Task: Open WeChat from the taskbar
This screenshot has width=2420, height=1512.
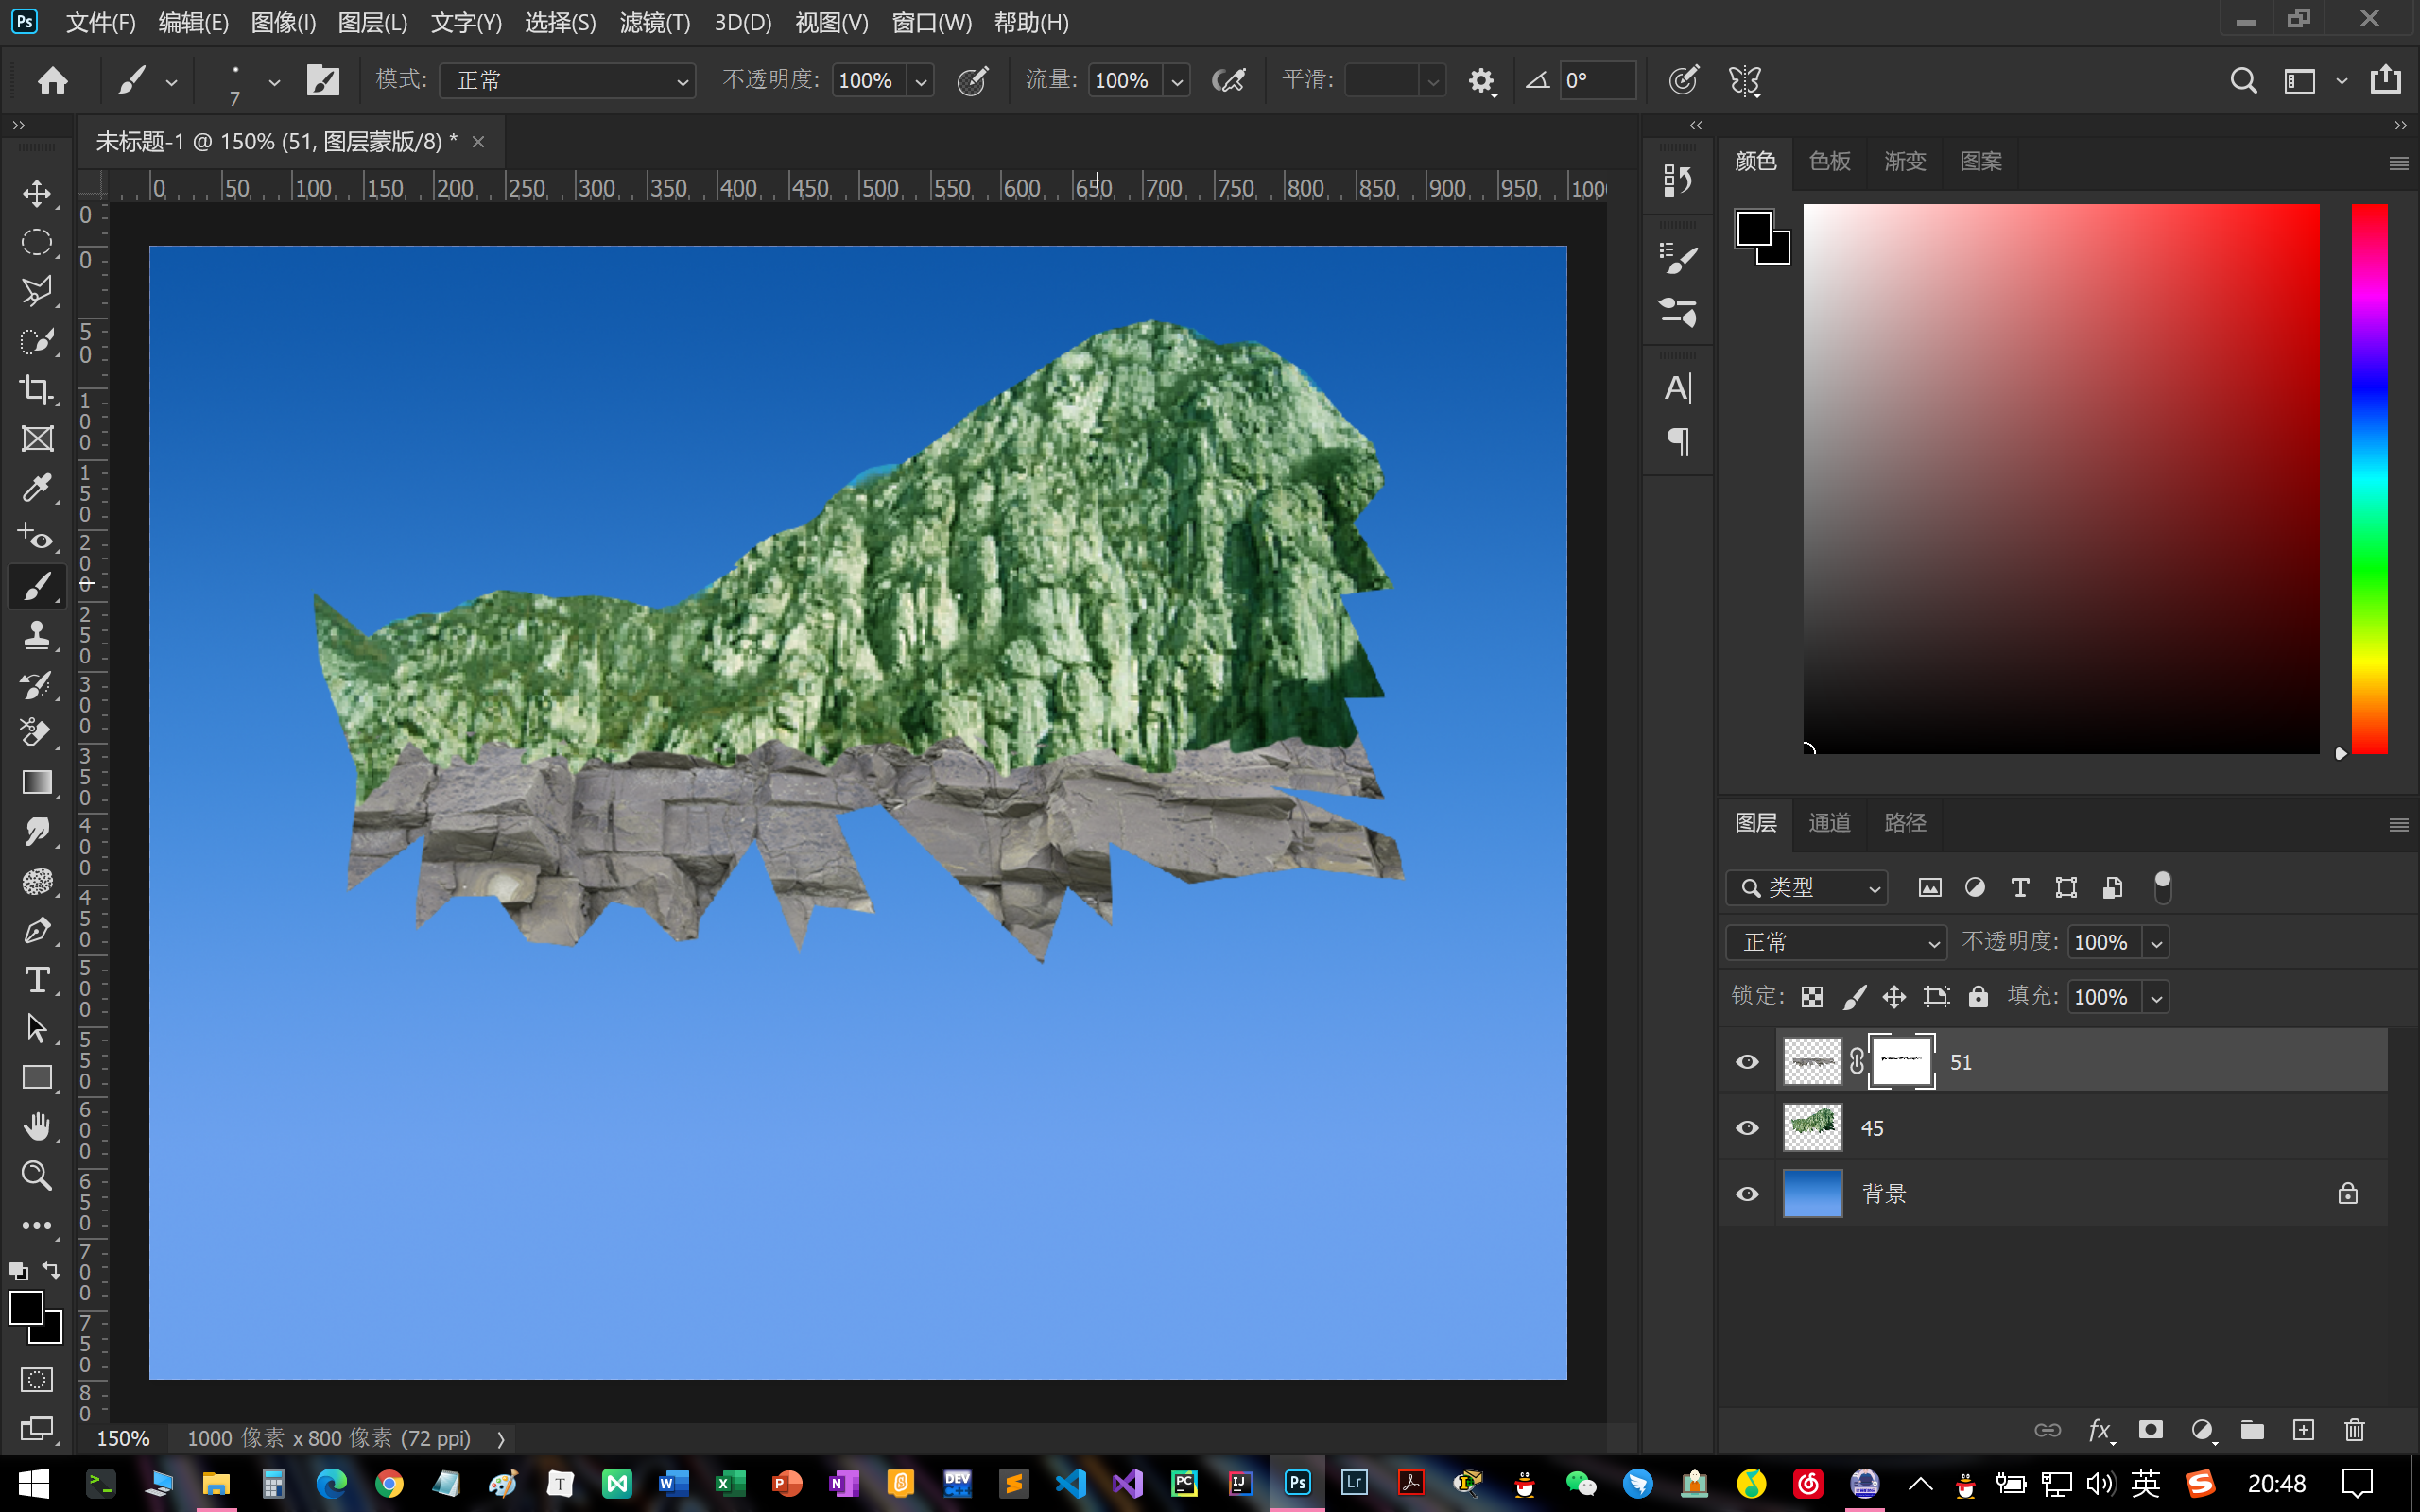Action: (1580, 1483)
